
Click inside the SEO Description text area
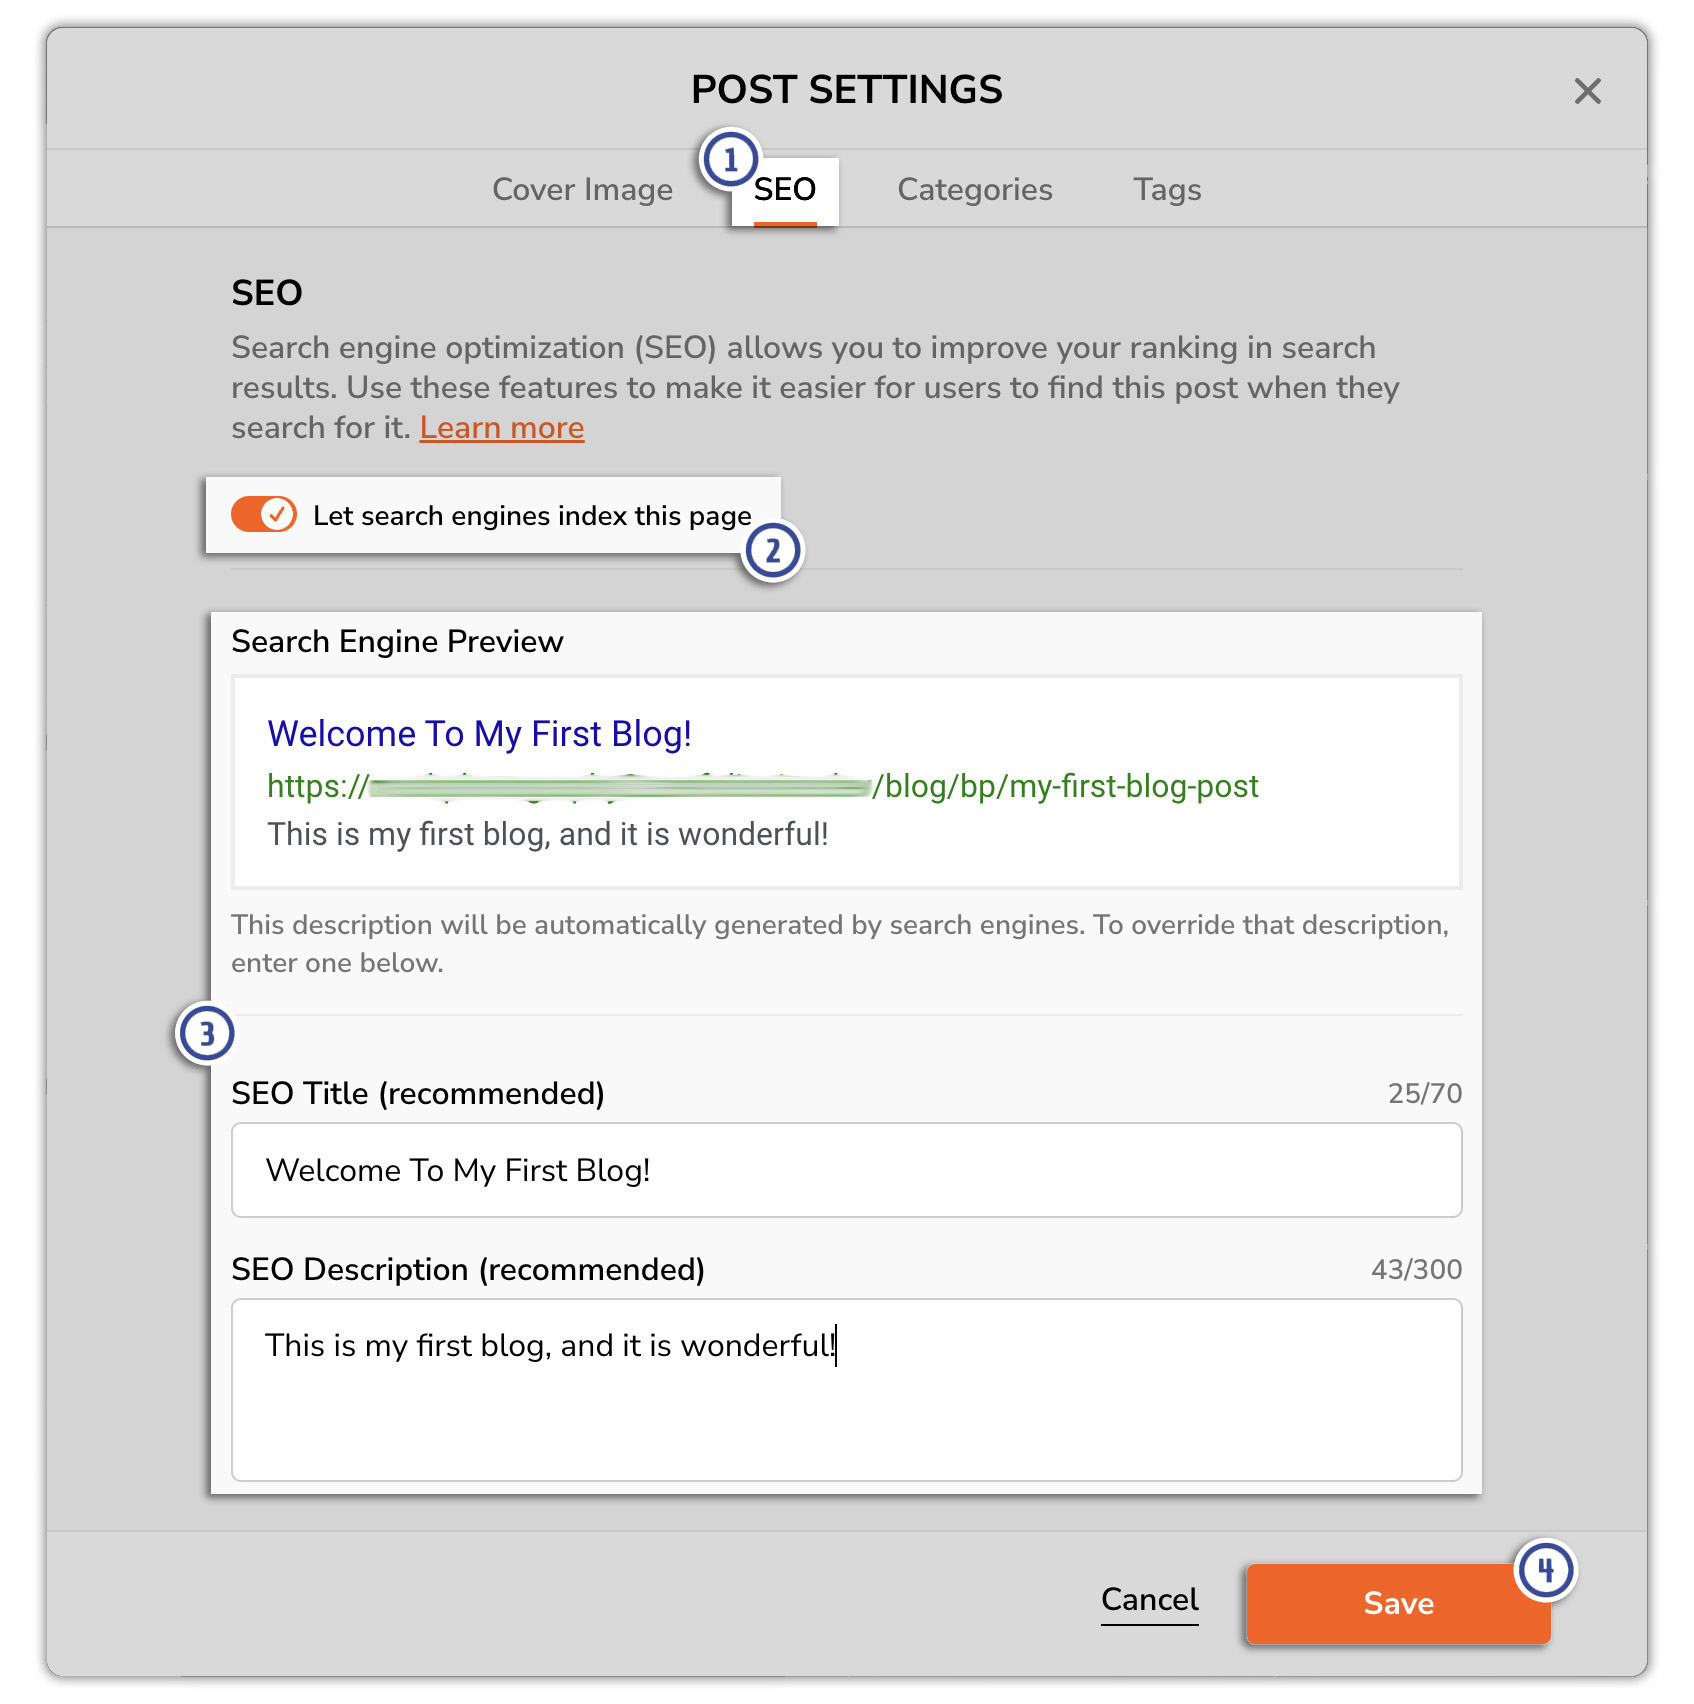pyautogui.click(x=847, y=1390)
